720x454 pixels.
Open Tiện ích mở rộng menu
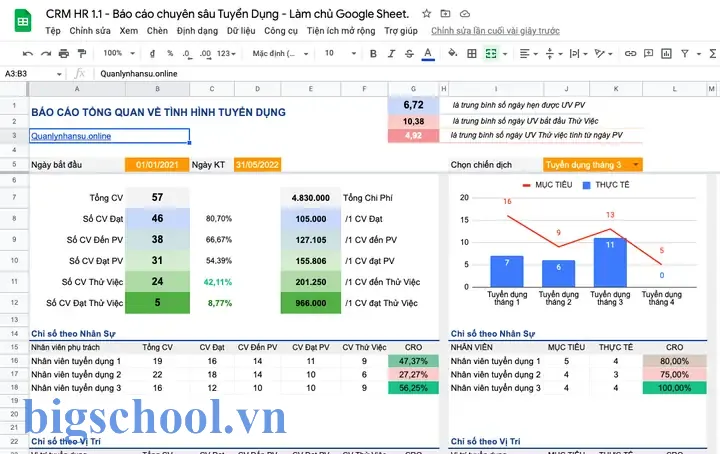pos(341,31)
